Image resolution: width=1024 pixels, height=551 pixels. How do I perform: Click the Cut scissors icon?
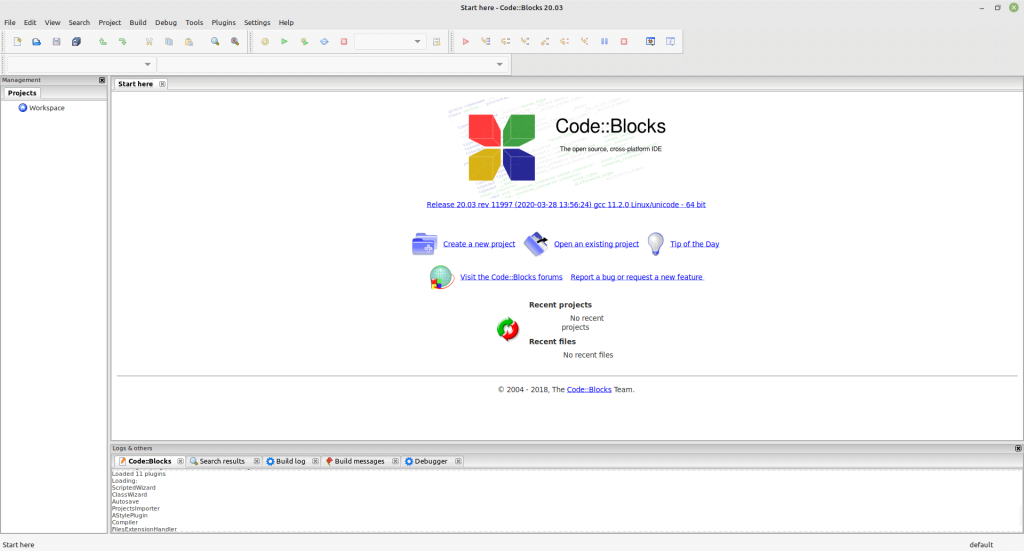149,41
